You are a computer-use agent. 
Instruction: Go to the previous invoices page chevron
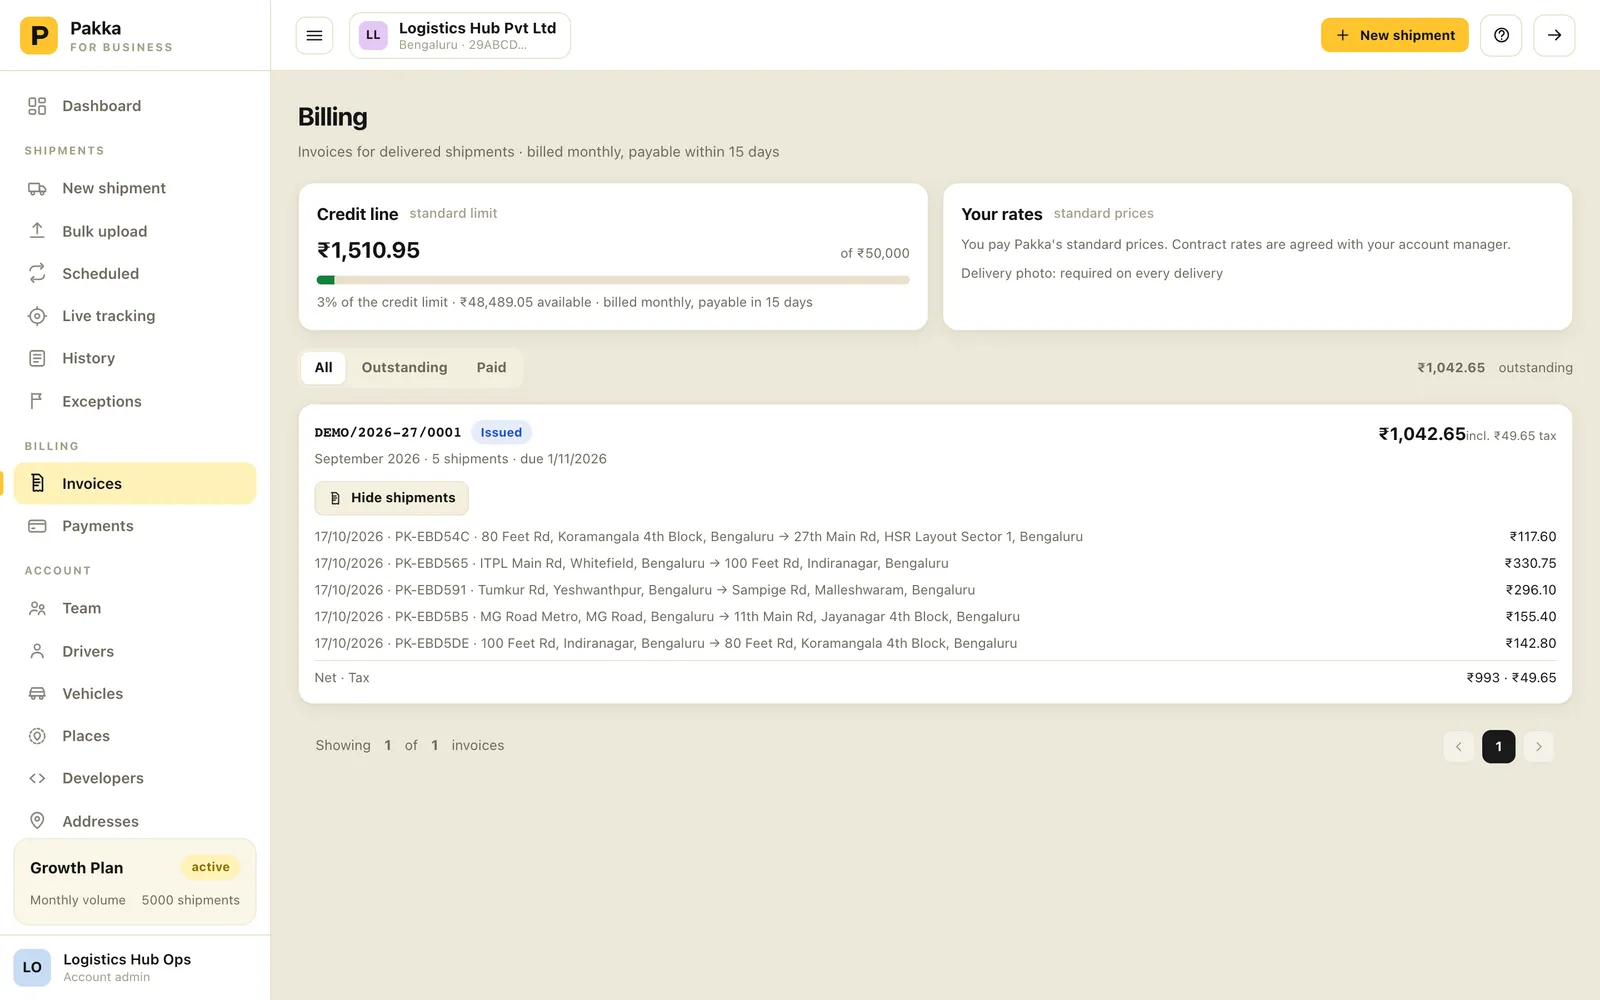(1459, 746)
